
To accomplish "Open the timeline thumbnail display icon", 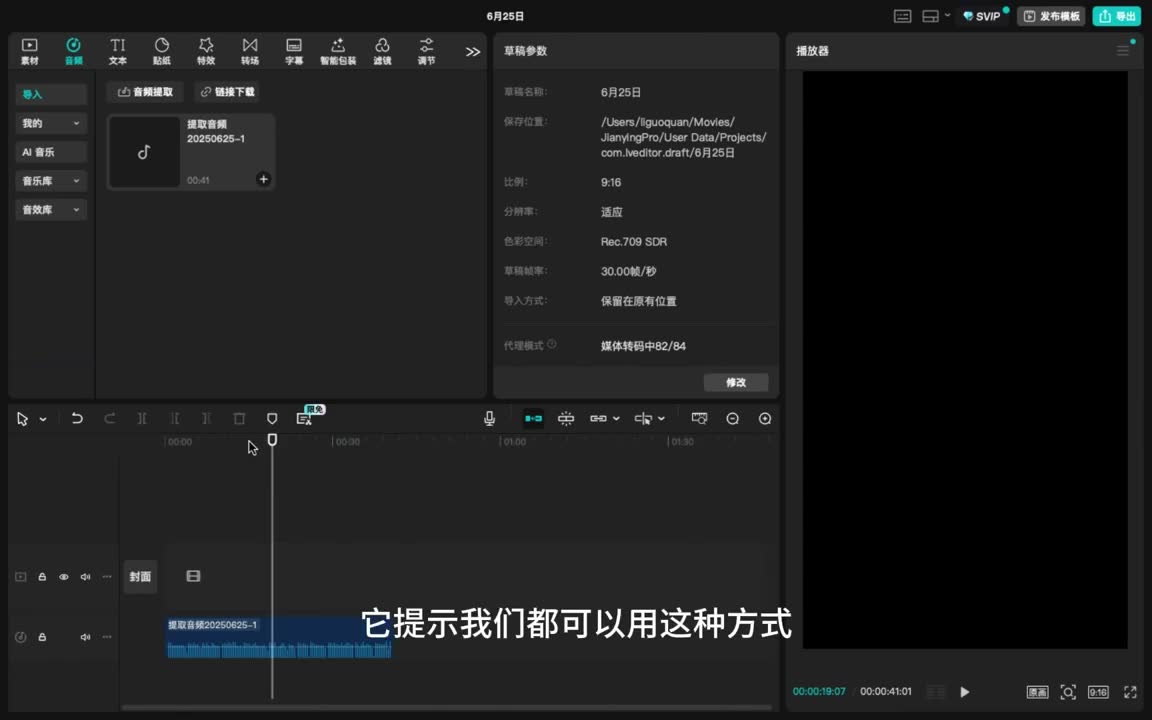I will pyautogui.click(x=699, y=418).
